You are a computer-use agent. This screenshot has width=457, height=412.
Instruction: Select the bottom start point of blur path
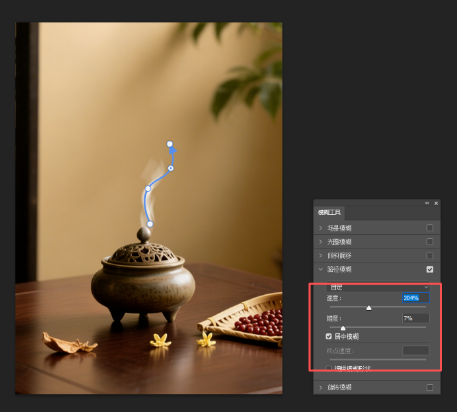pyautogui.click(x=150, y=224)
